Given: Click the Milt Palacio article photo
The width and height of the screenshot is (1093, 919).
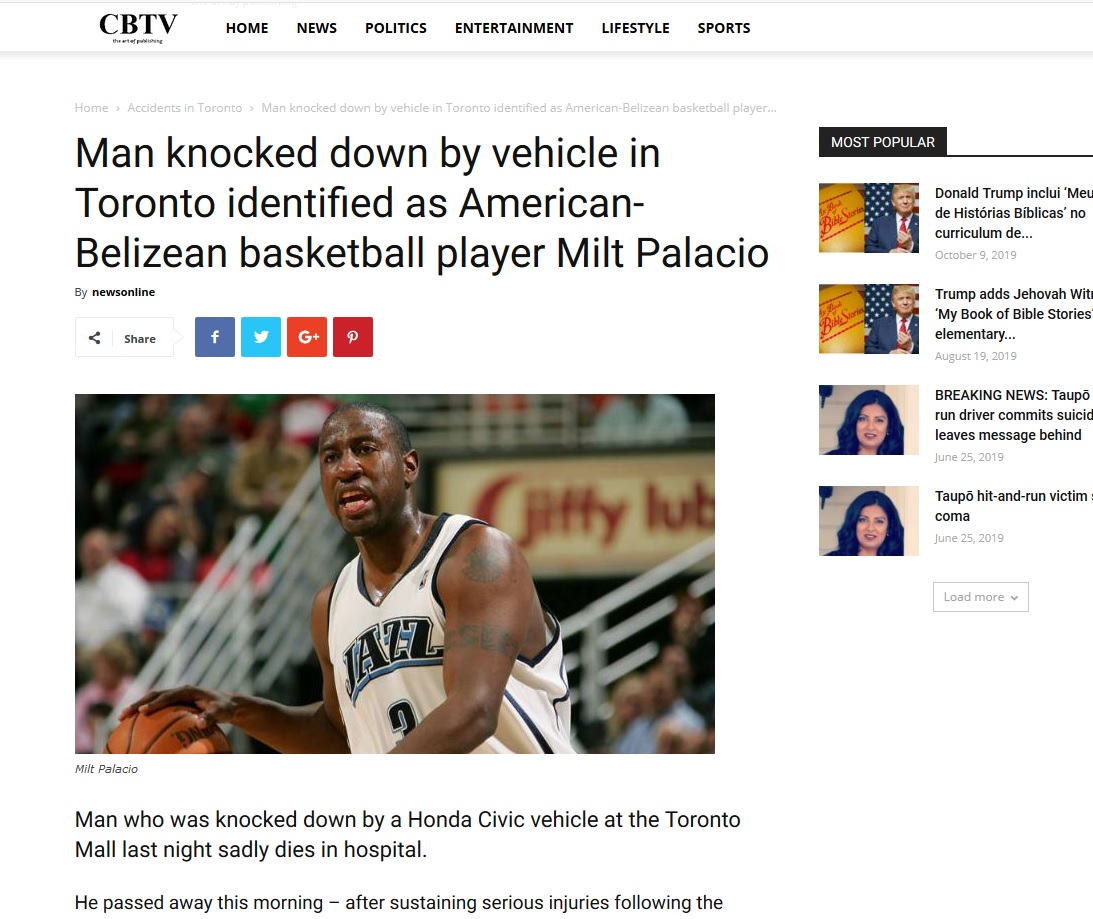Looking at the screenshot, I should pos(395,573).
